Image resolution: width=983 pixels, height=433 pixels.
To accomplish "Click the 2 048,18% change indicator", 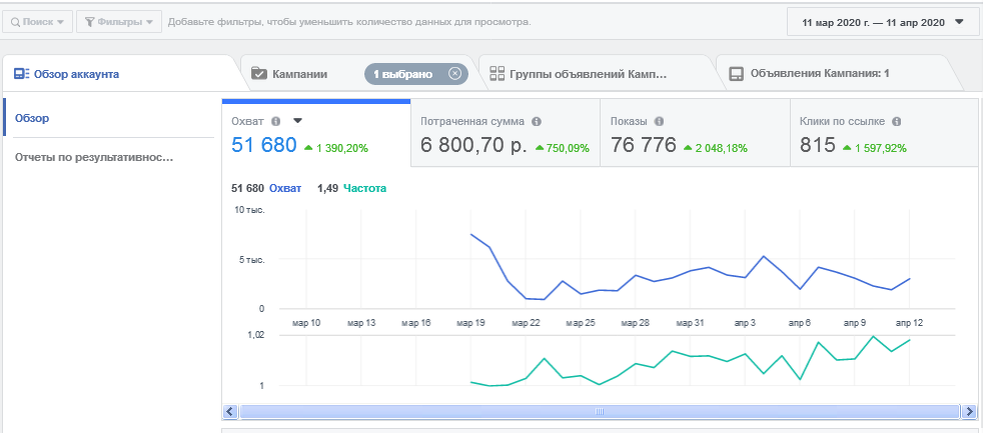I will [715, 149].
